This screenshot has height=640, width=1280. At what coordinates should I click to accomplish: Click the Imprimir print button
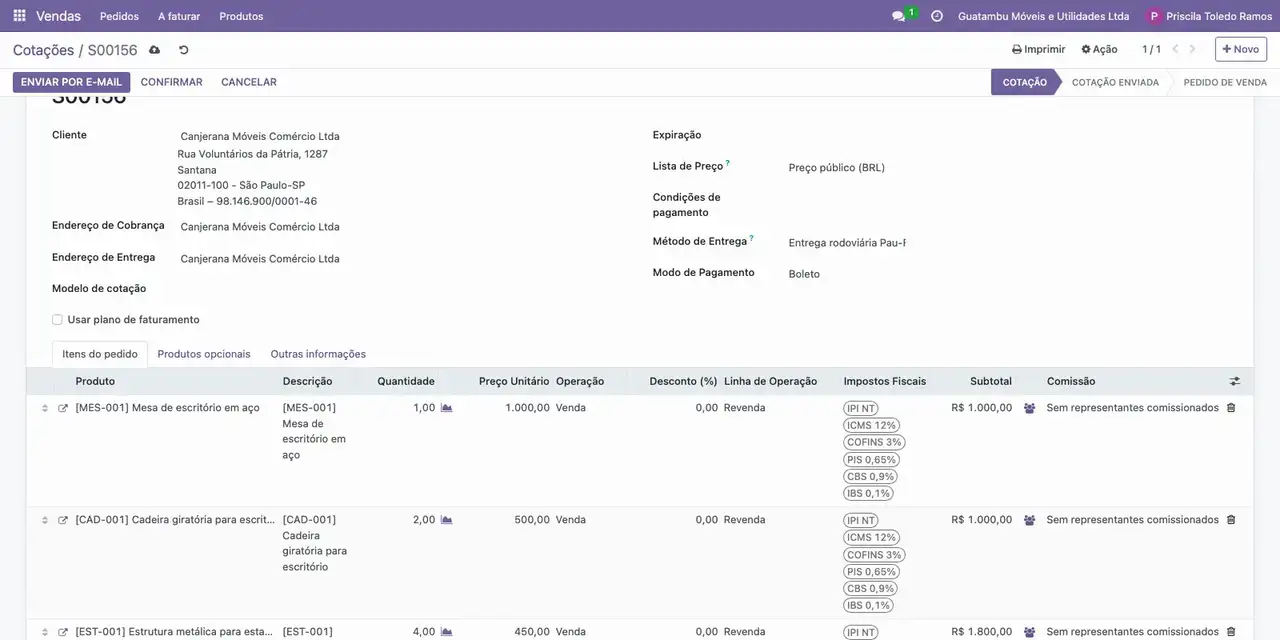[1039, 49]
